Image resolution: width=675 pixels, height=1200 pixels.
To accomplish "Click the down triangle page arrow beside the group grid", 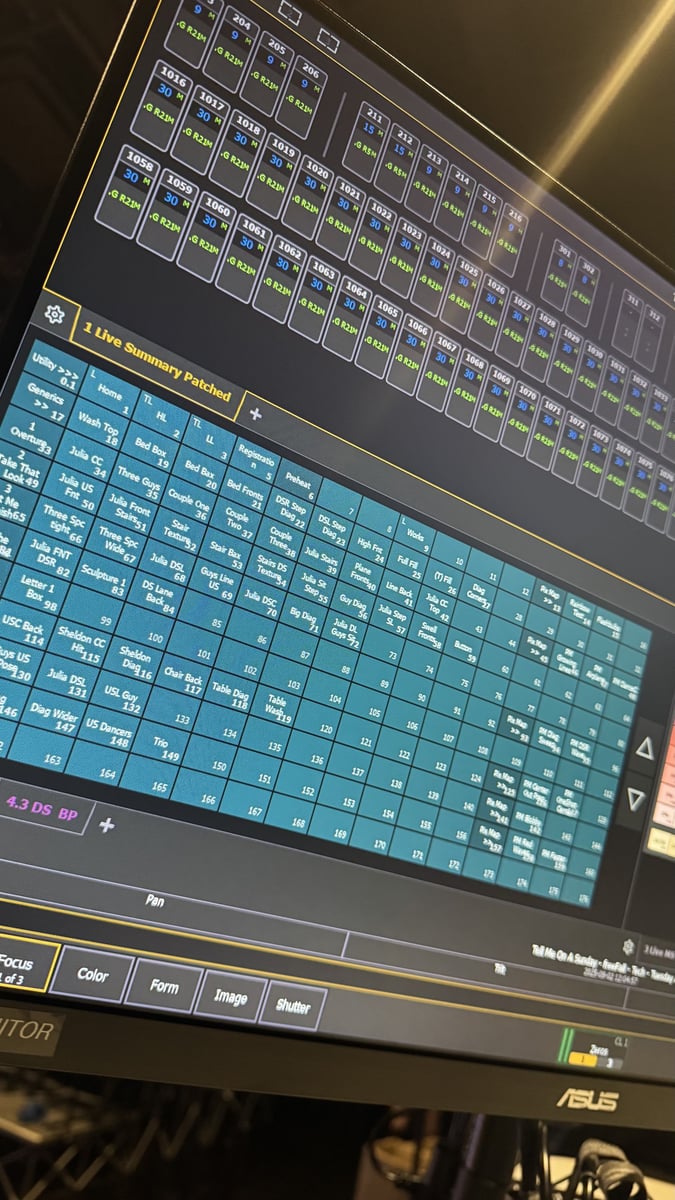I will (636, 798).
